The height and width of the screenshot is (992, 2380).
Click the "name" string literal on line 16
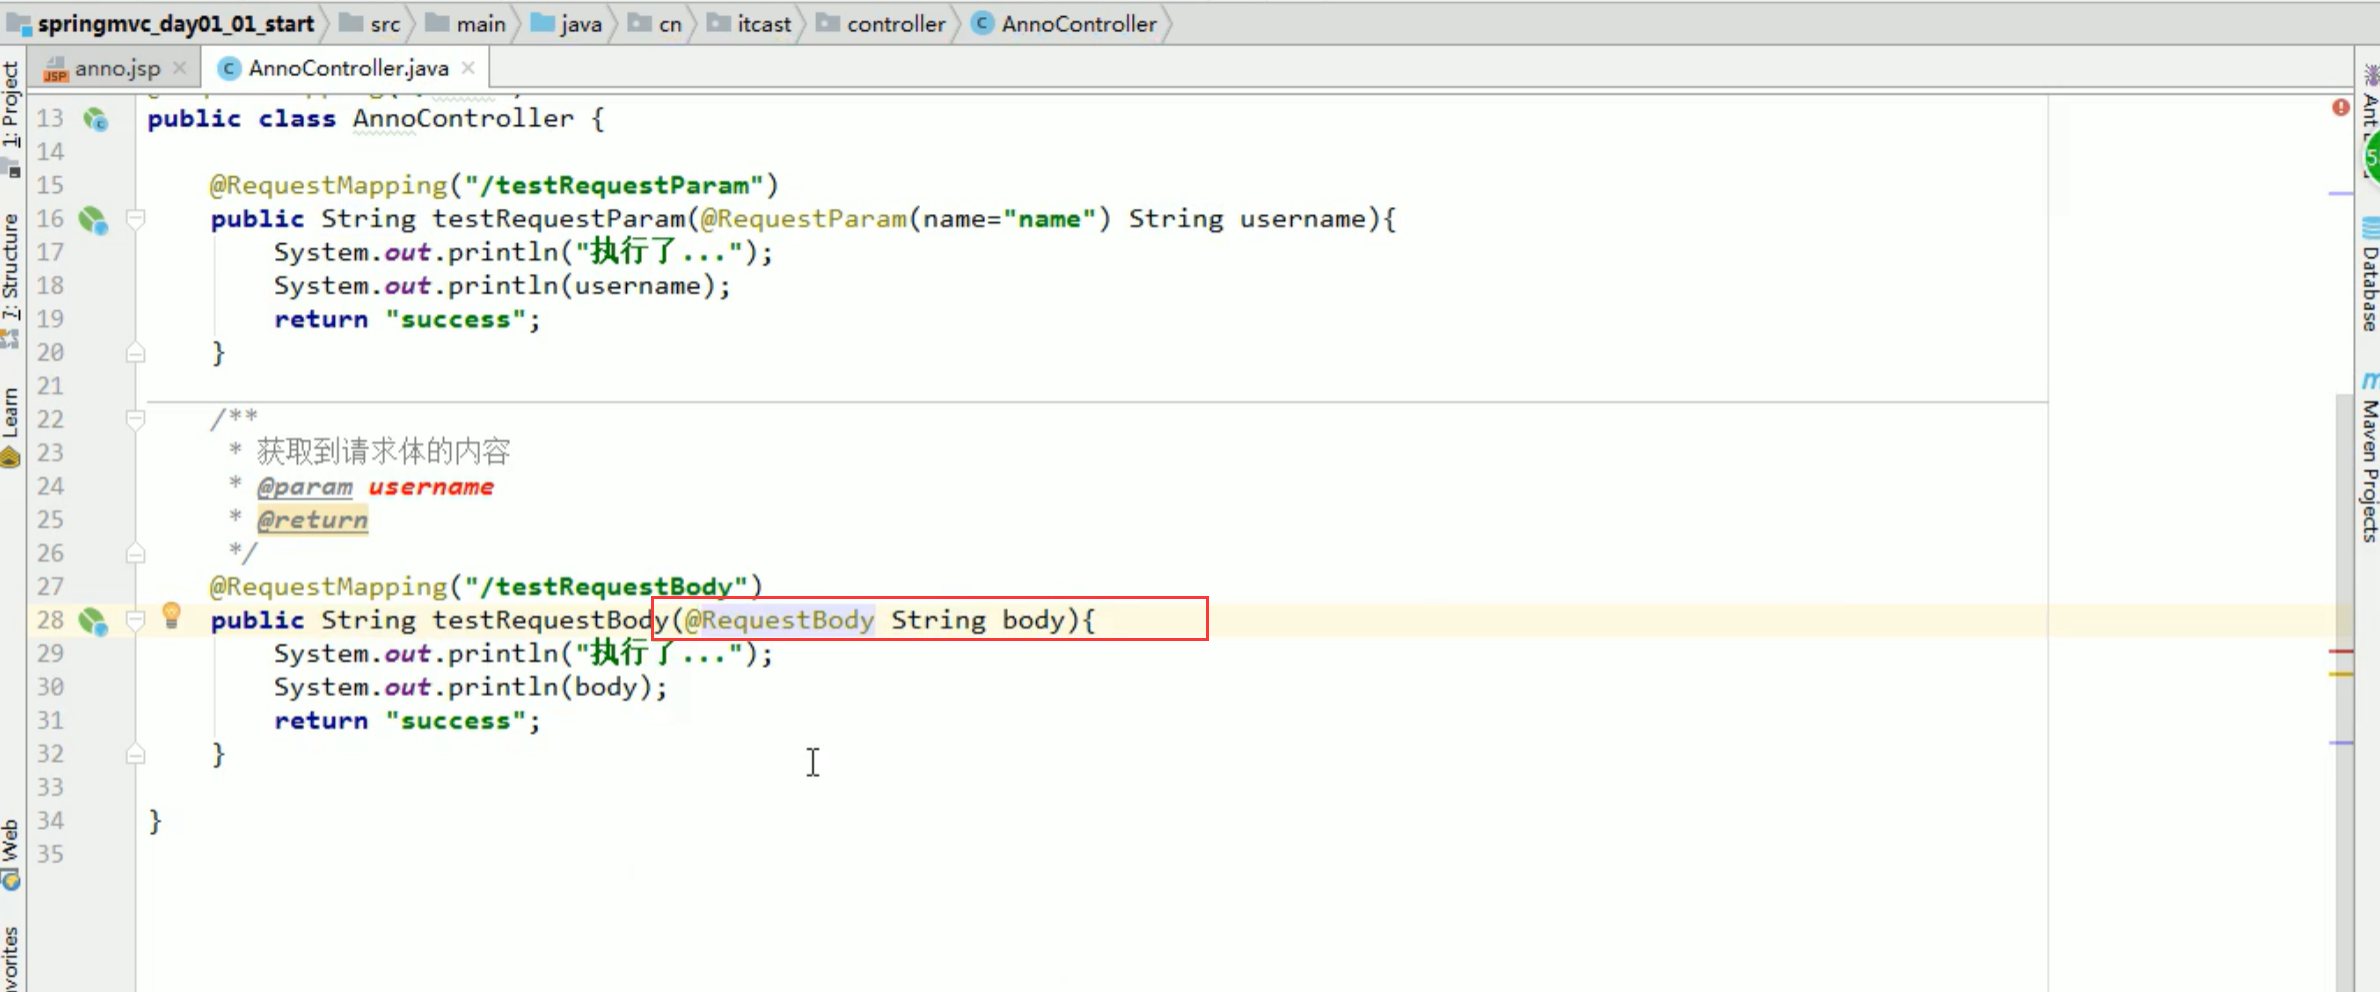(x=1049, y=219)
